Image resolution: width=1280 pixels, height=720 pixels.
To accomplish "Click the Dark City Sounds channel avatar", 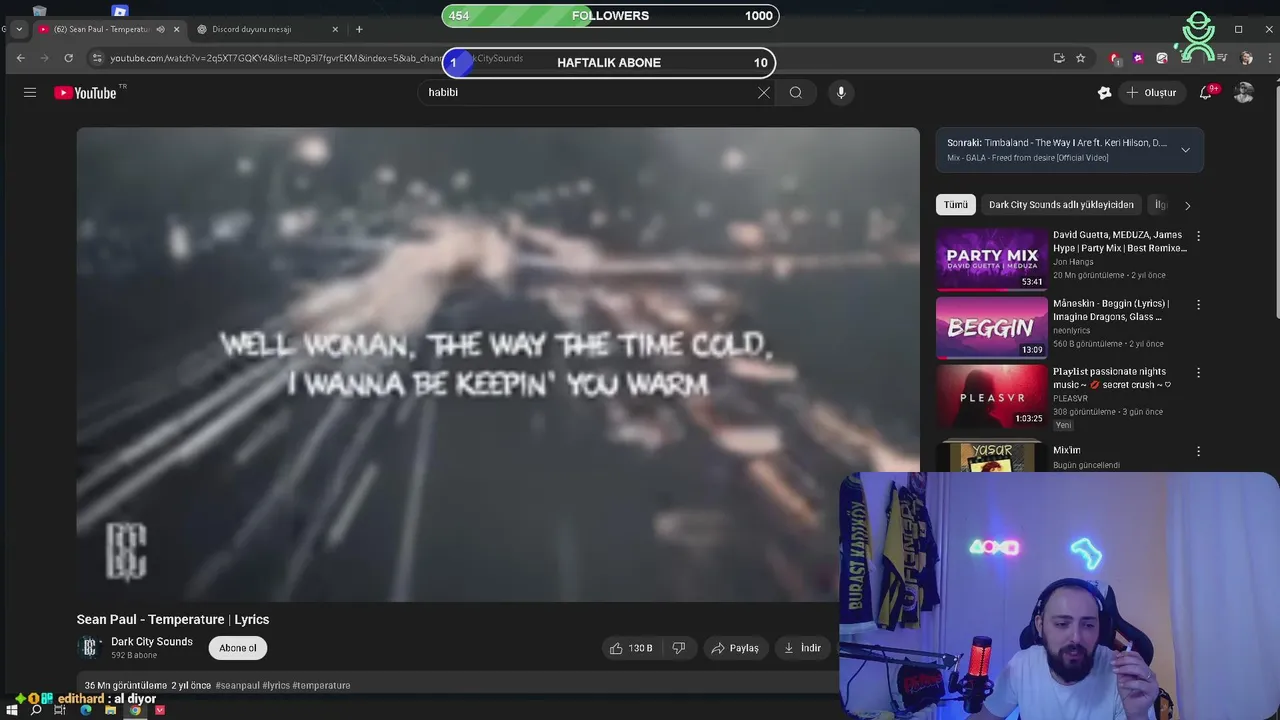I will (x=90, y=647).
